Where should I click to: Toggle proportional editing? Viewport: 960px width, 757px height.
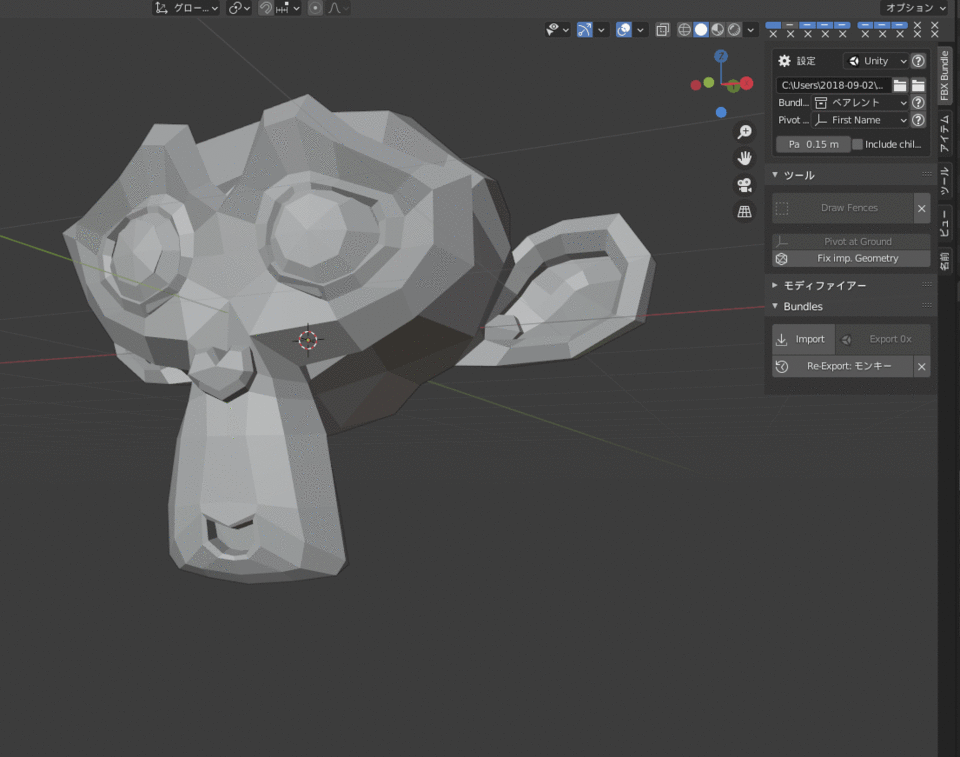click(315, 8)
